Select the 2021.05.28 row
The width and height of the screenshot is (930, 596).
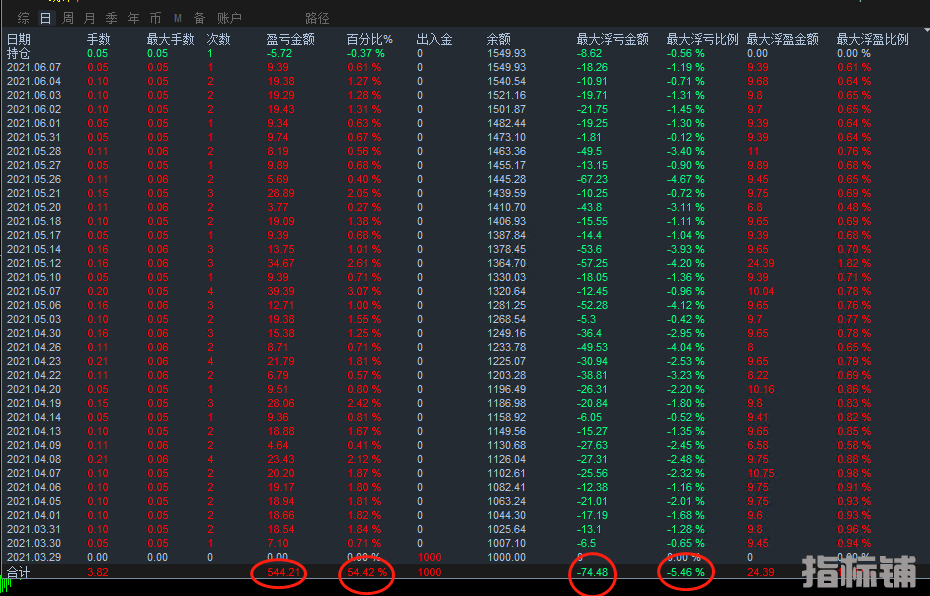(465, 151)
